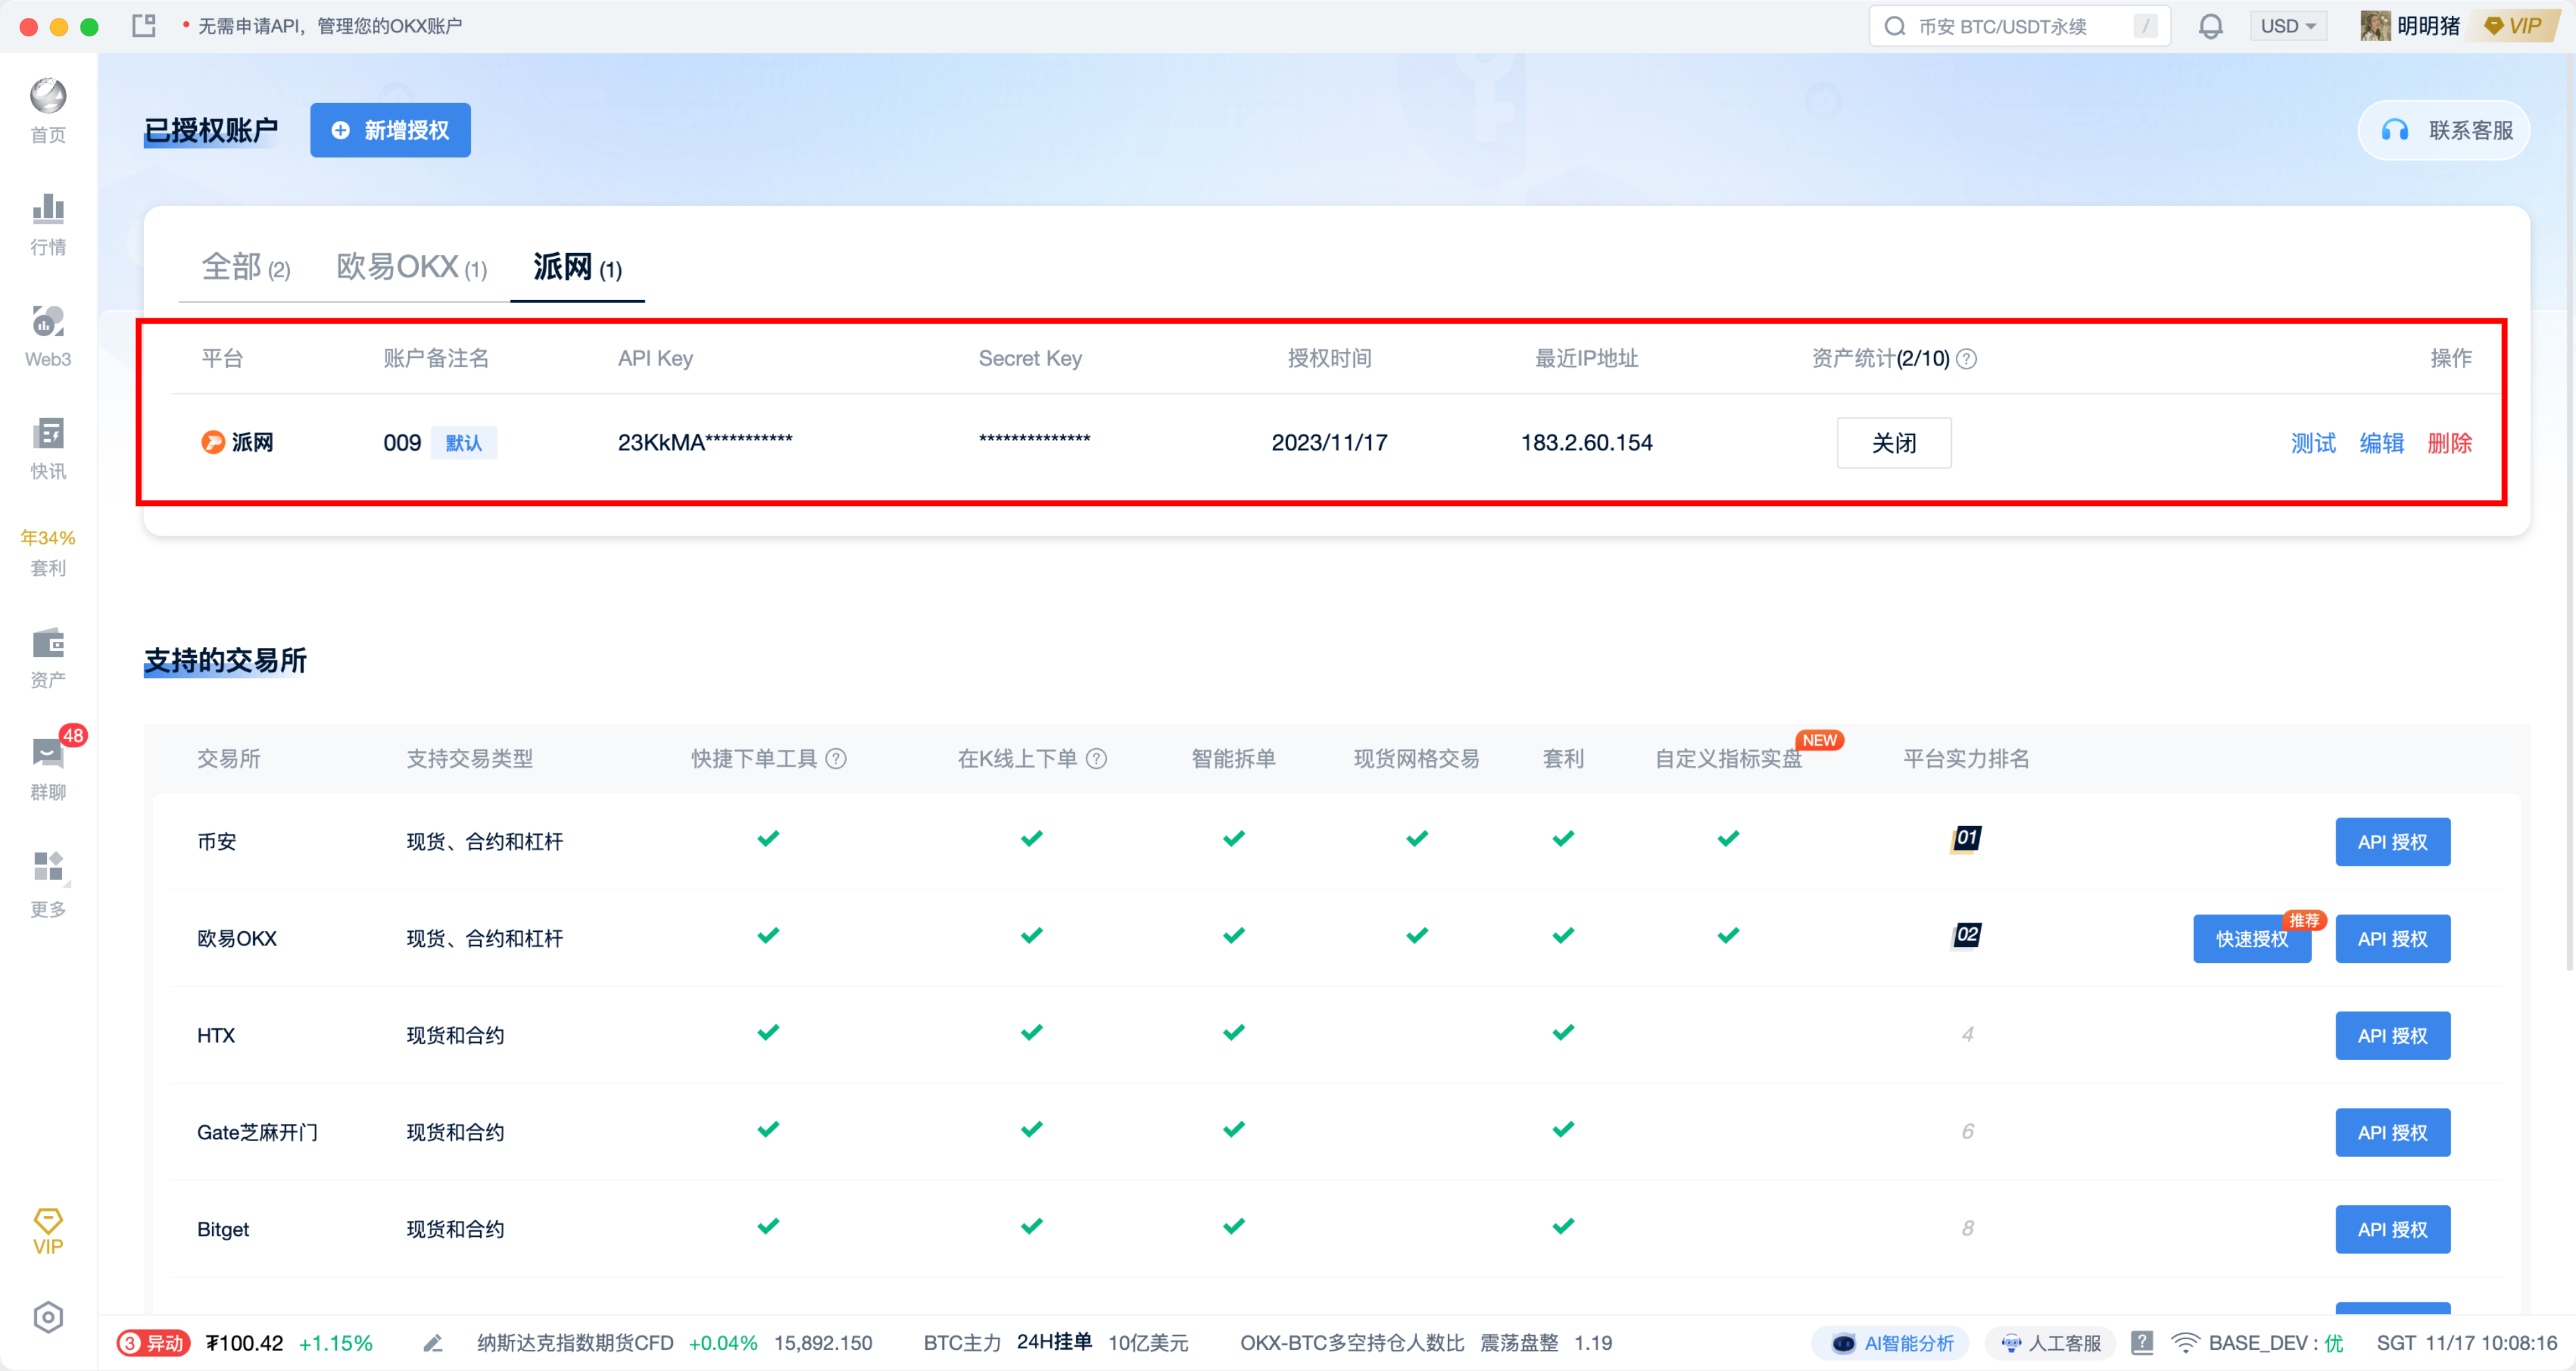Open the 行情 market chart icon

click(48, 224)
